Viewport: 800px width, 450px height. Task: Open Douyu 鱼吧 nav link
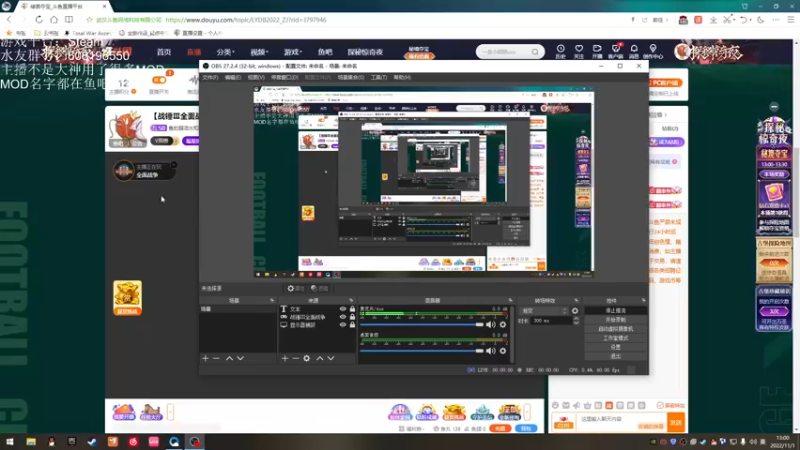point(325,52)
